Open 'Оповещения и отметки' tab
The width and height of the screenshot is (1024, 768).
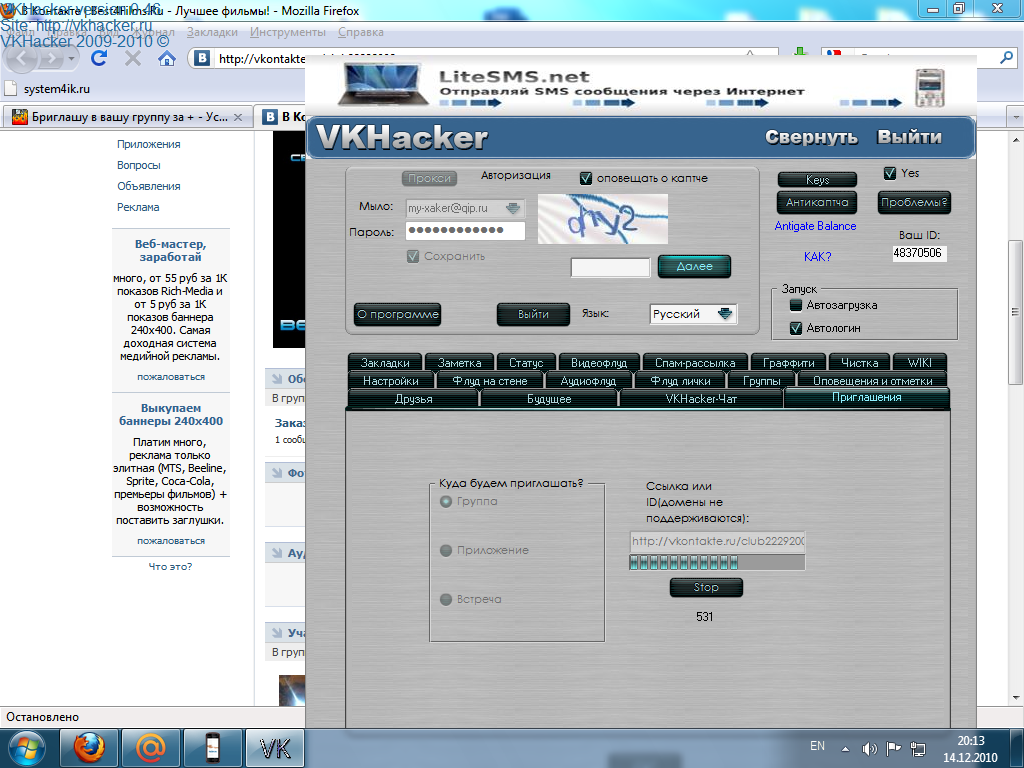(872, 381)
